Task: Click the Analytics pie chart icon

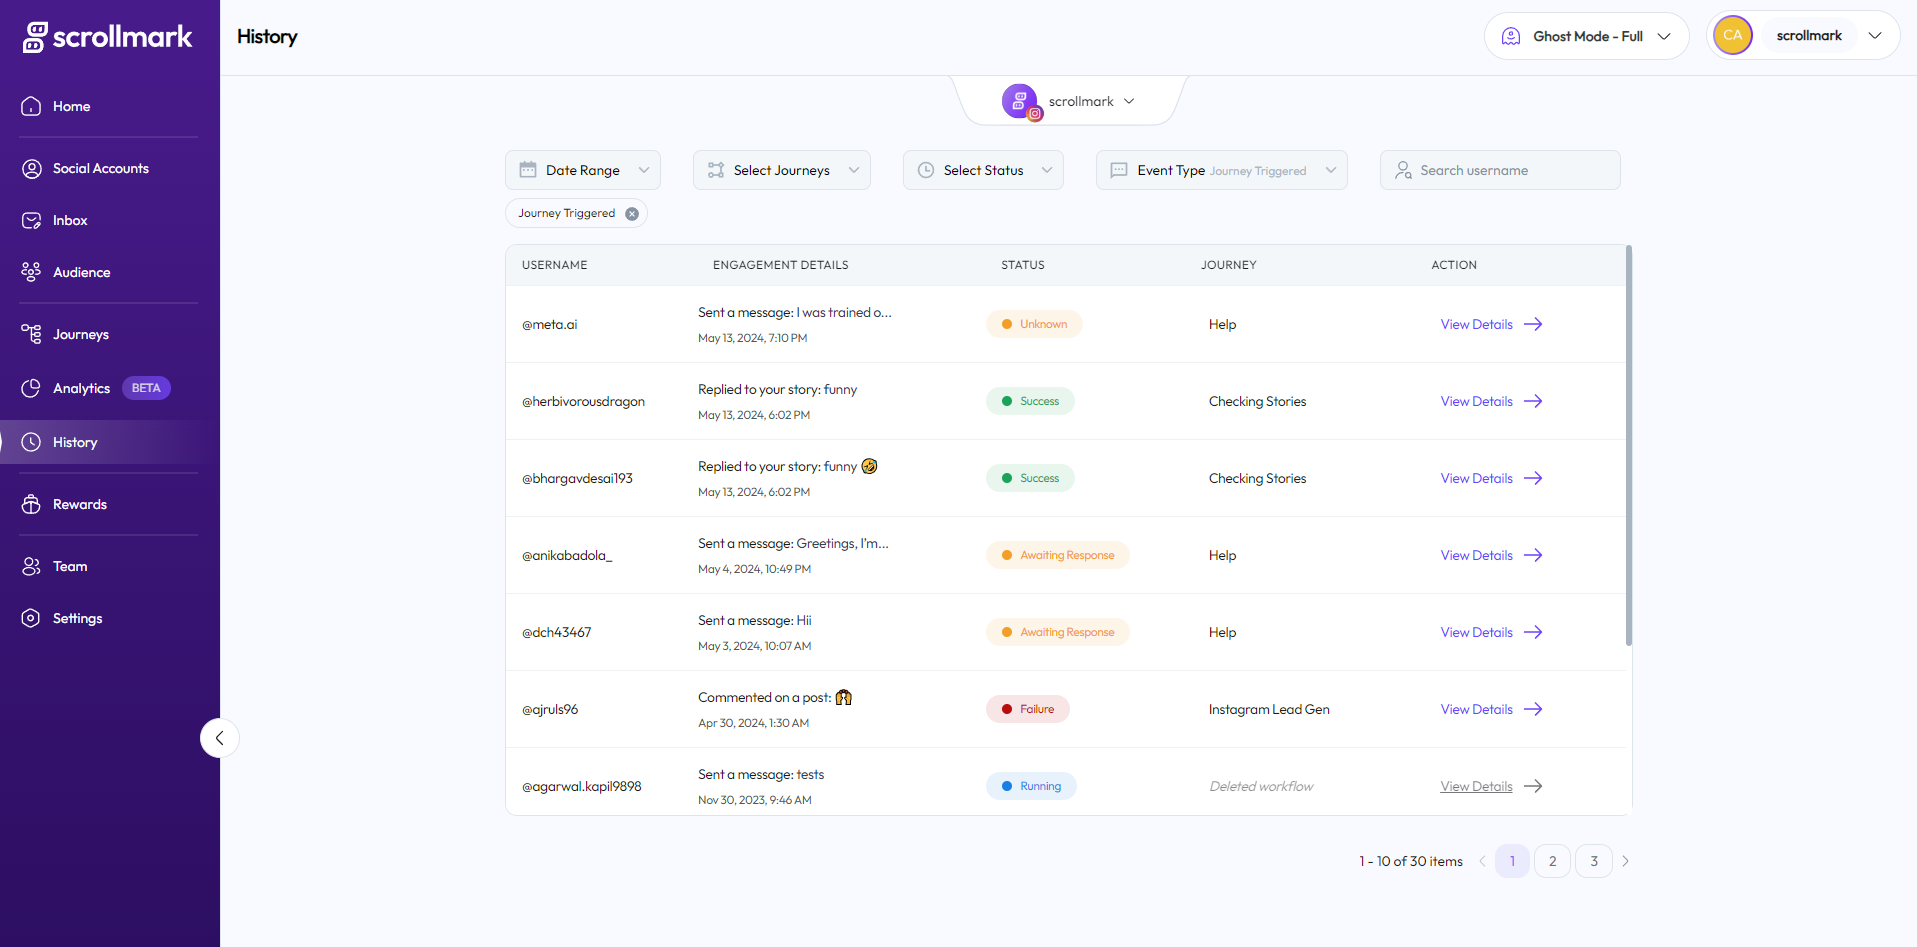Action: point(31,388)
